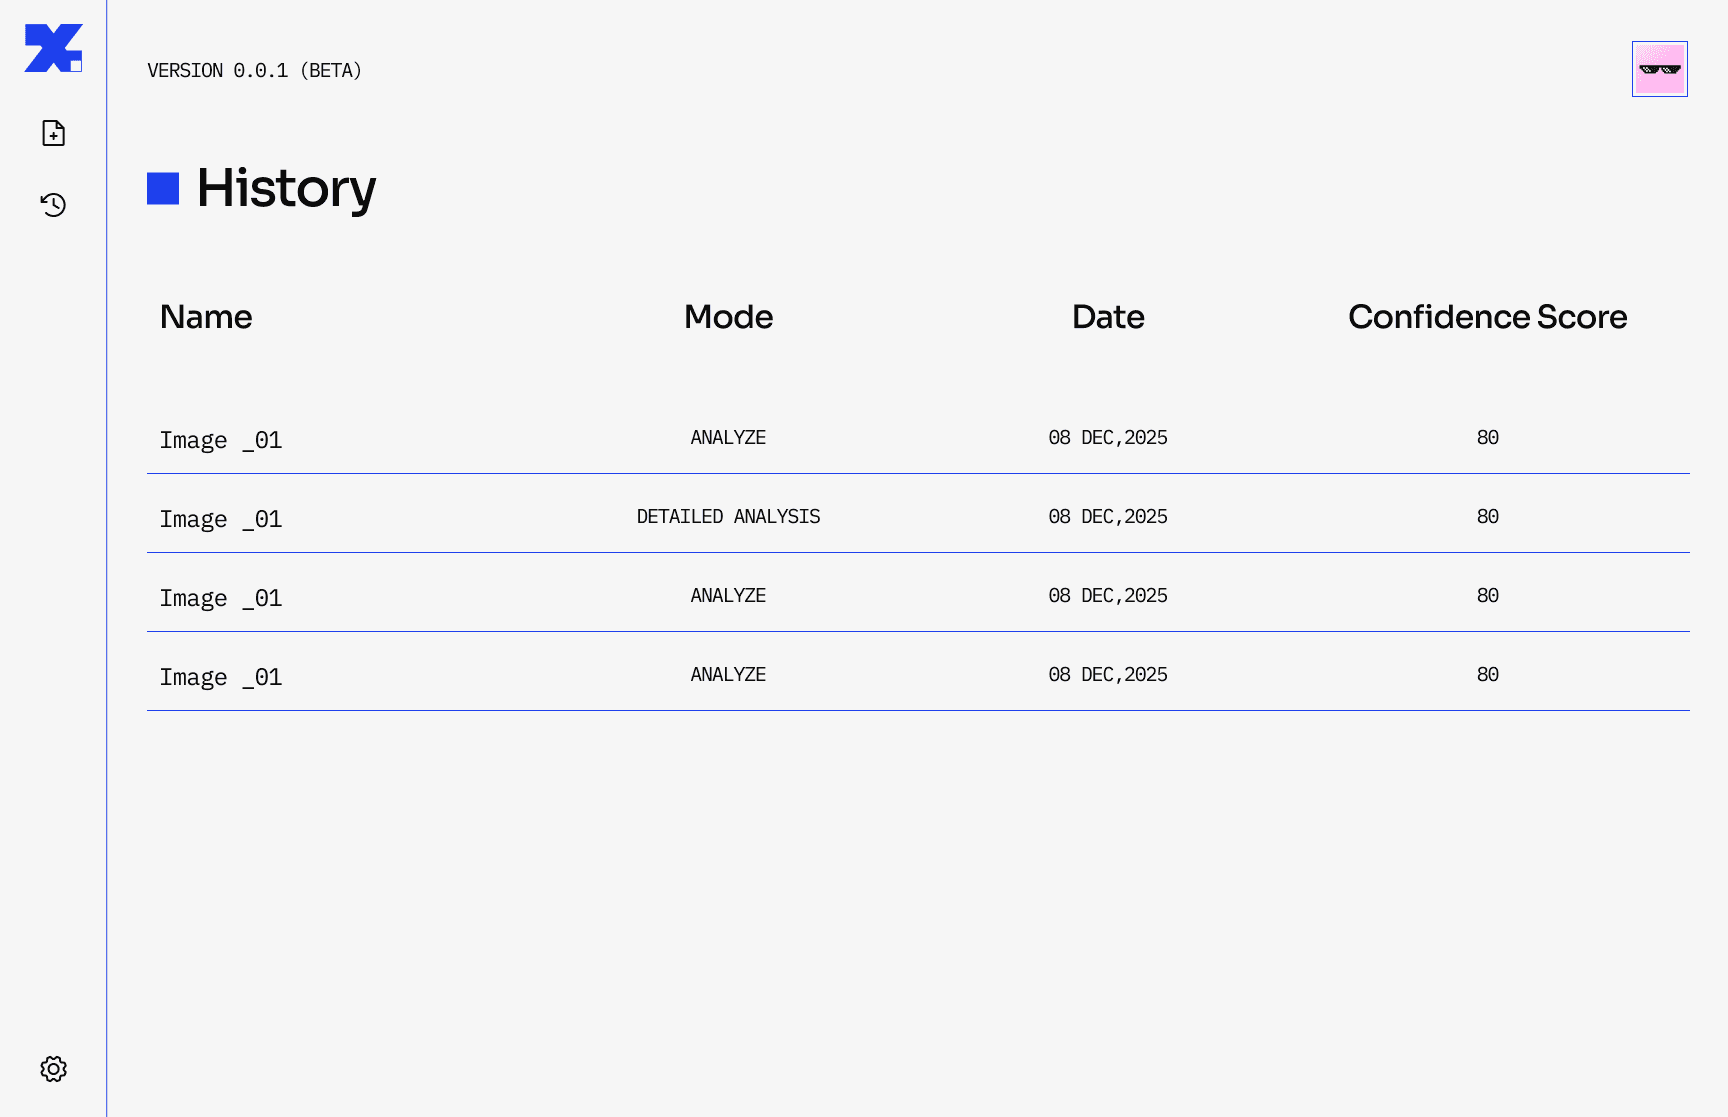Click the 08 DEC,2025 date in third row
Viewport: 1728px width, 1117px height.
[x=1107, y=595]
